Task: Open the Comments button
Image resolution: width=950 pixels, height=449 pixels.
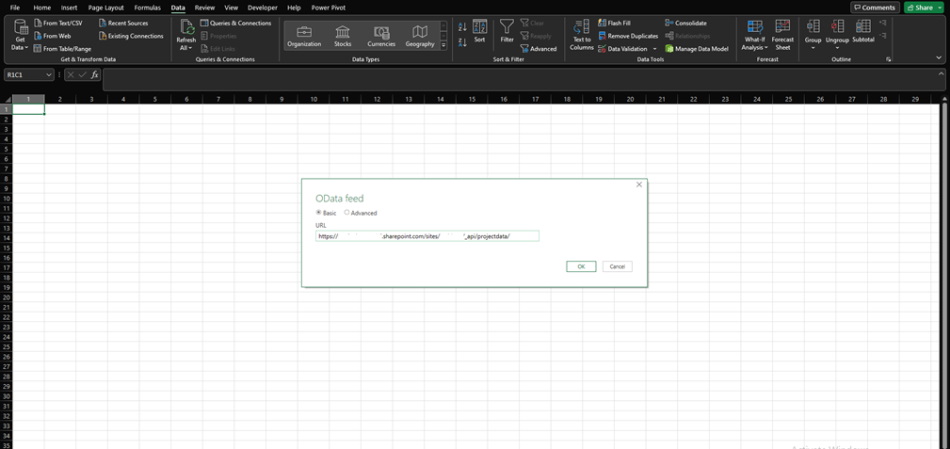Action: (x=875, y=7)
